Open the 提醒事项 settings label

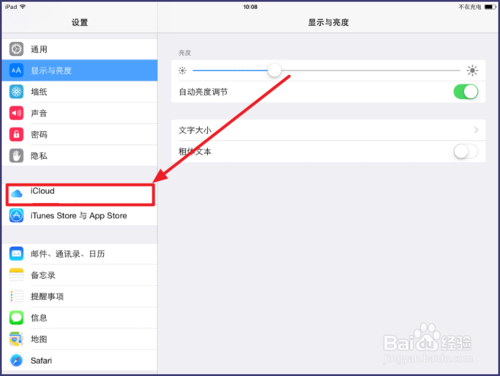click(x=47, y=297)
